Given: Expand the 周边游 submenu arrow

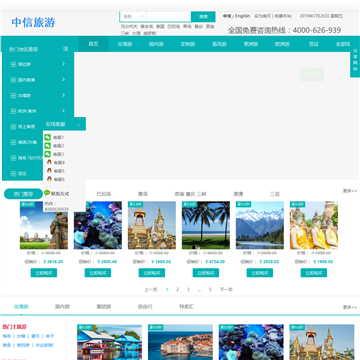Looking at the screenshot, I should point(63,64).
